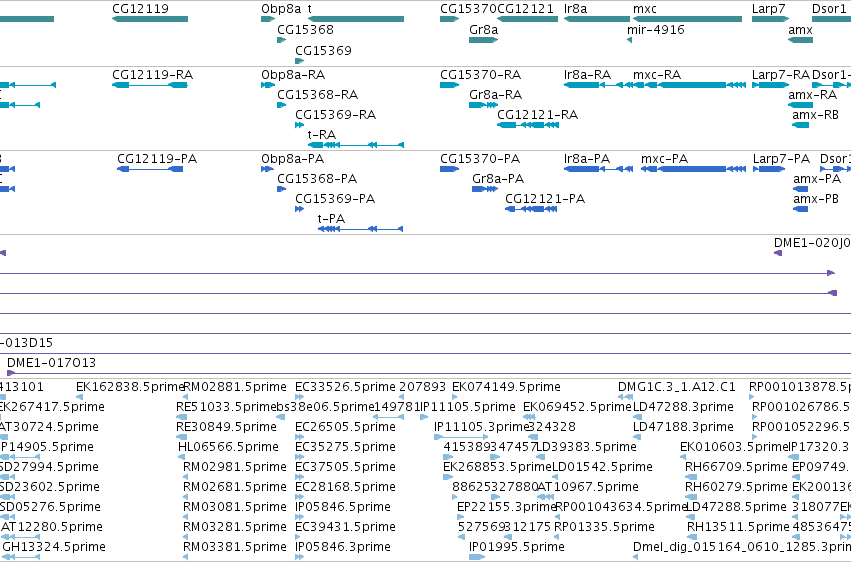Screen dimensions: 851x562
Task: Click the GH13324.5prime EST label
Action: tap(54, 547)
